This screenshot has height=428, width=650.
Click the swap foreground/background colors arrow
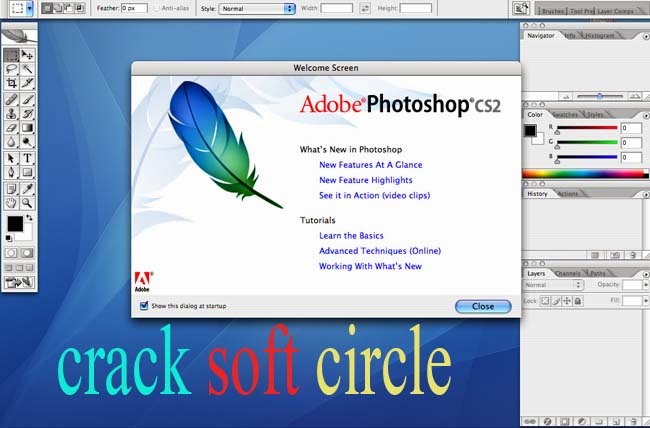[29, 217]
